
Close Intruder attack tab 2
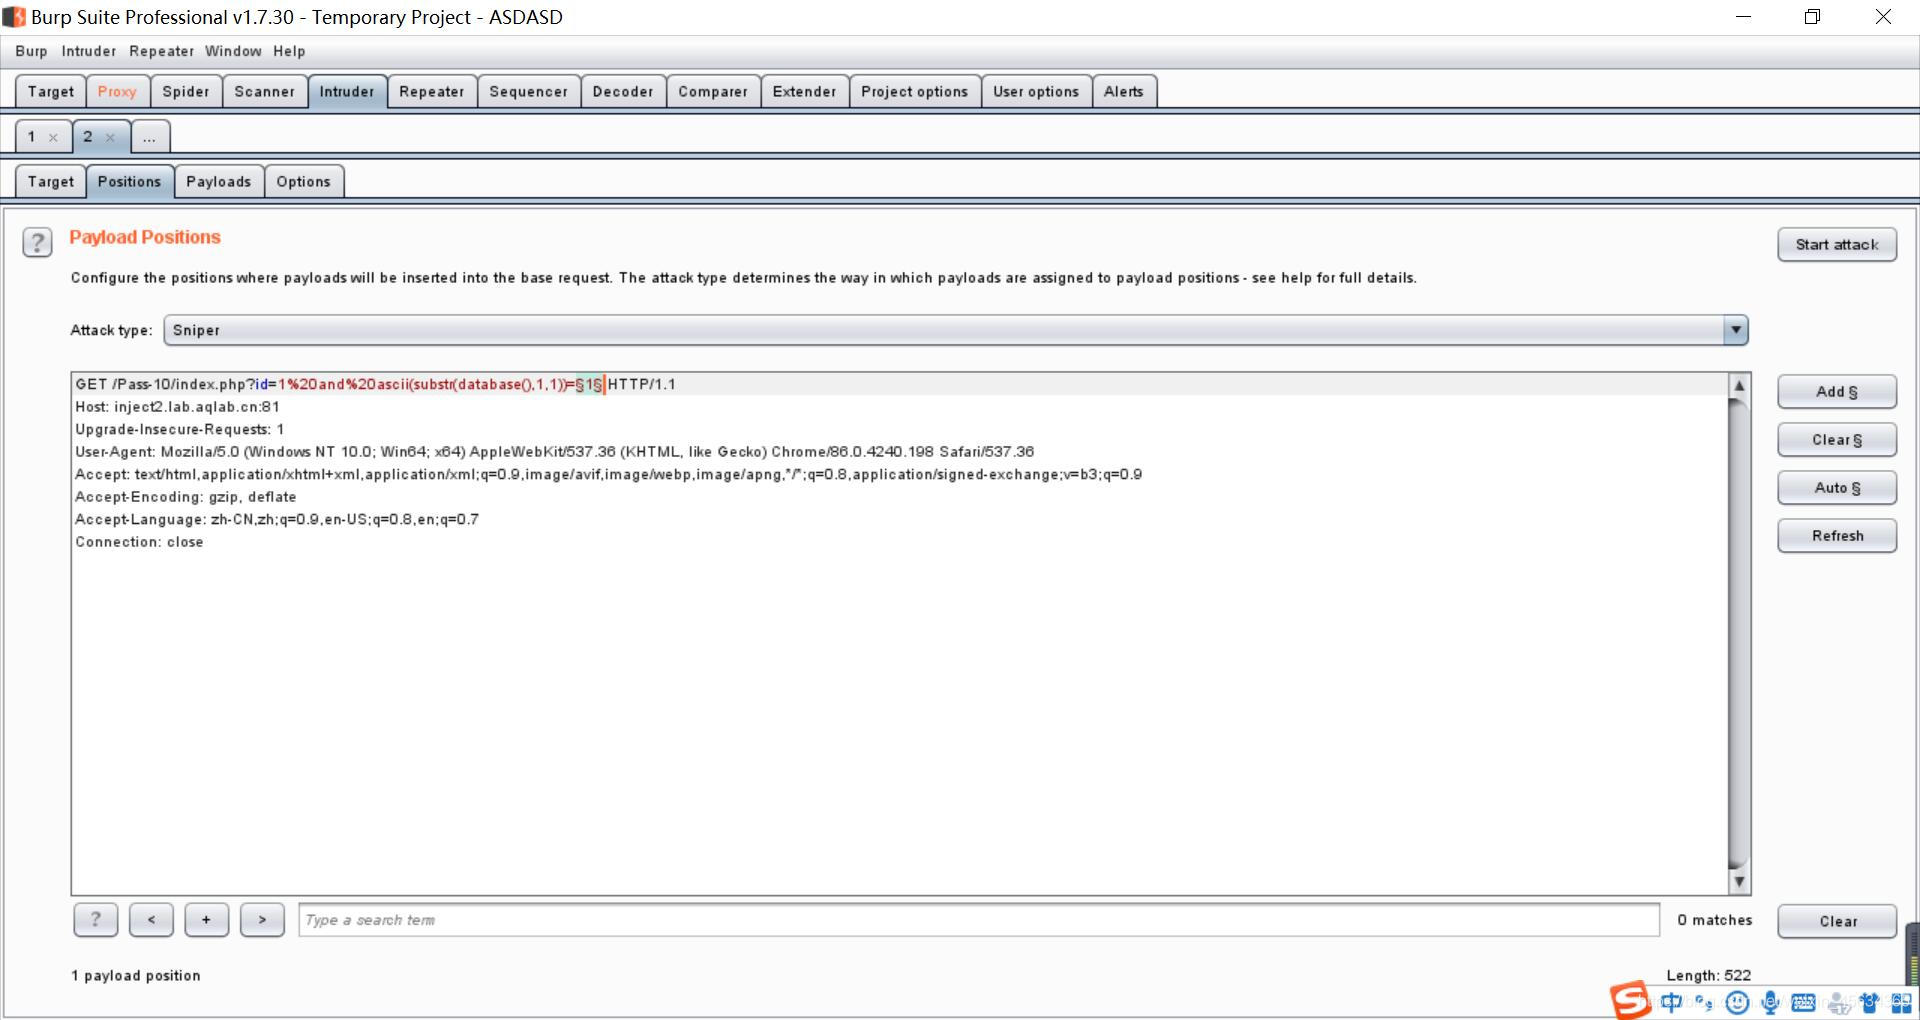tap(110, 138)
